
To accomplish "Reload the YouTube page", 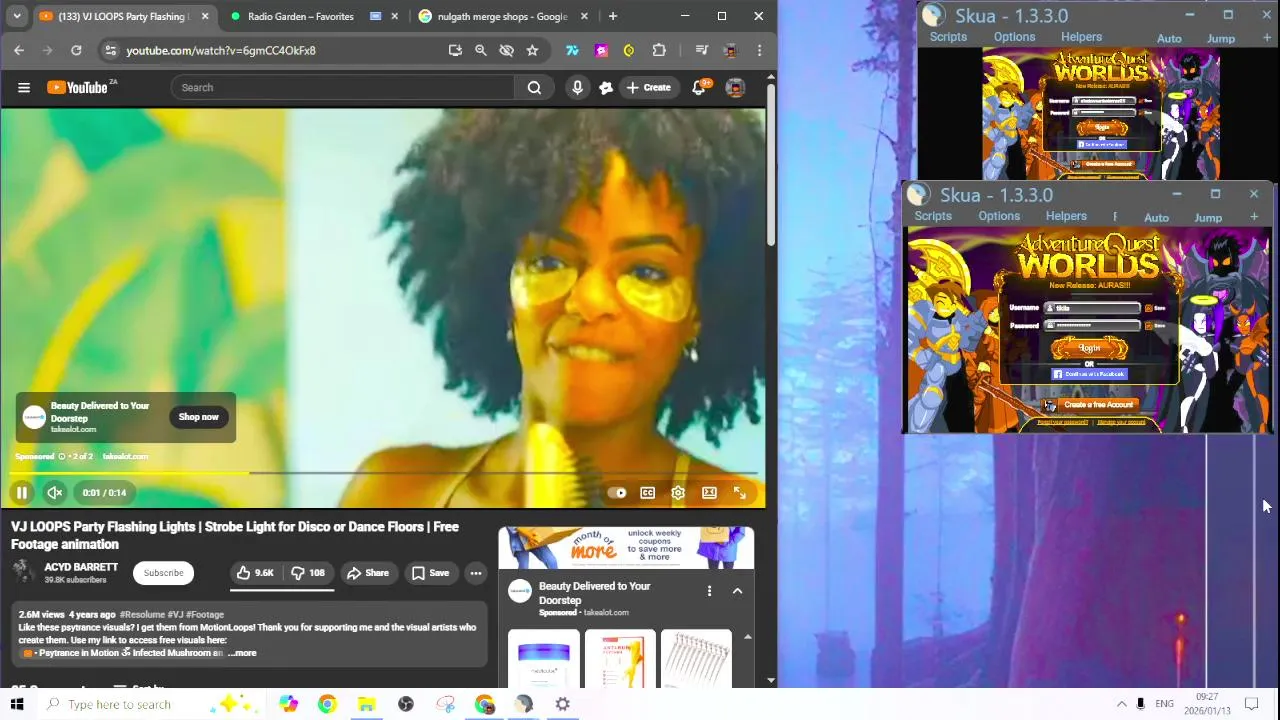I will coord(76,50).
